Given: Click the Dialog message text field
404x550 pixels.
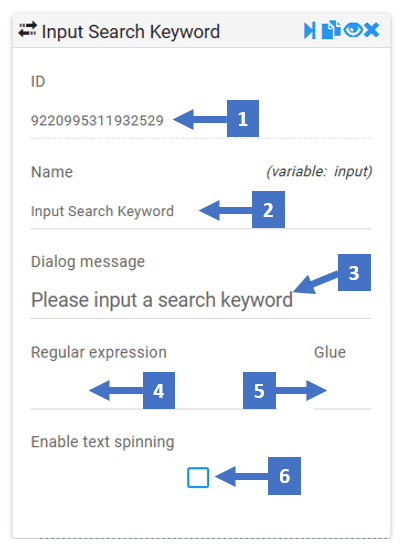Looking at the screenshot, I should [x=201, y=300].
